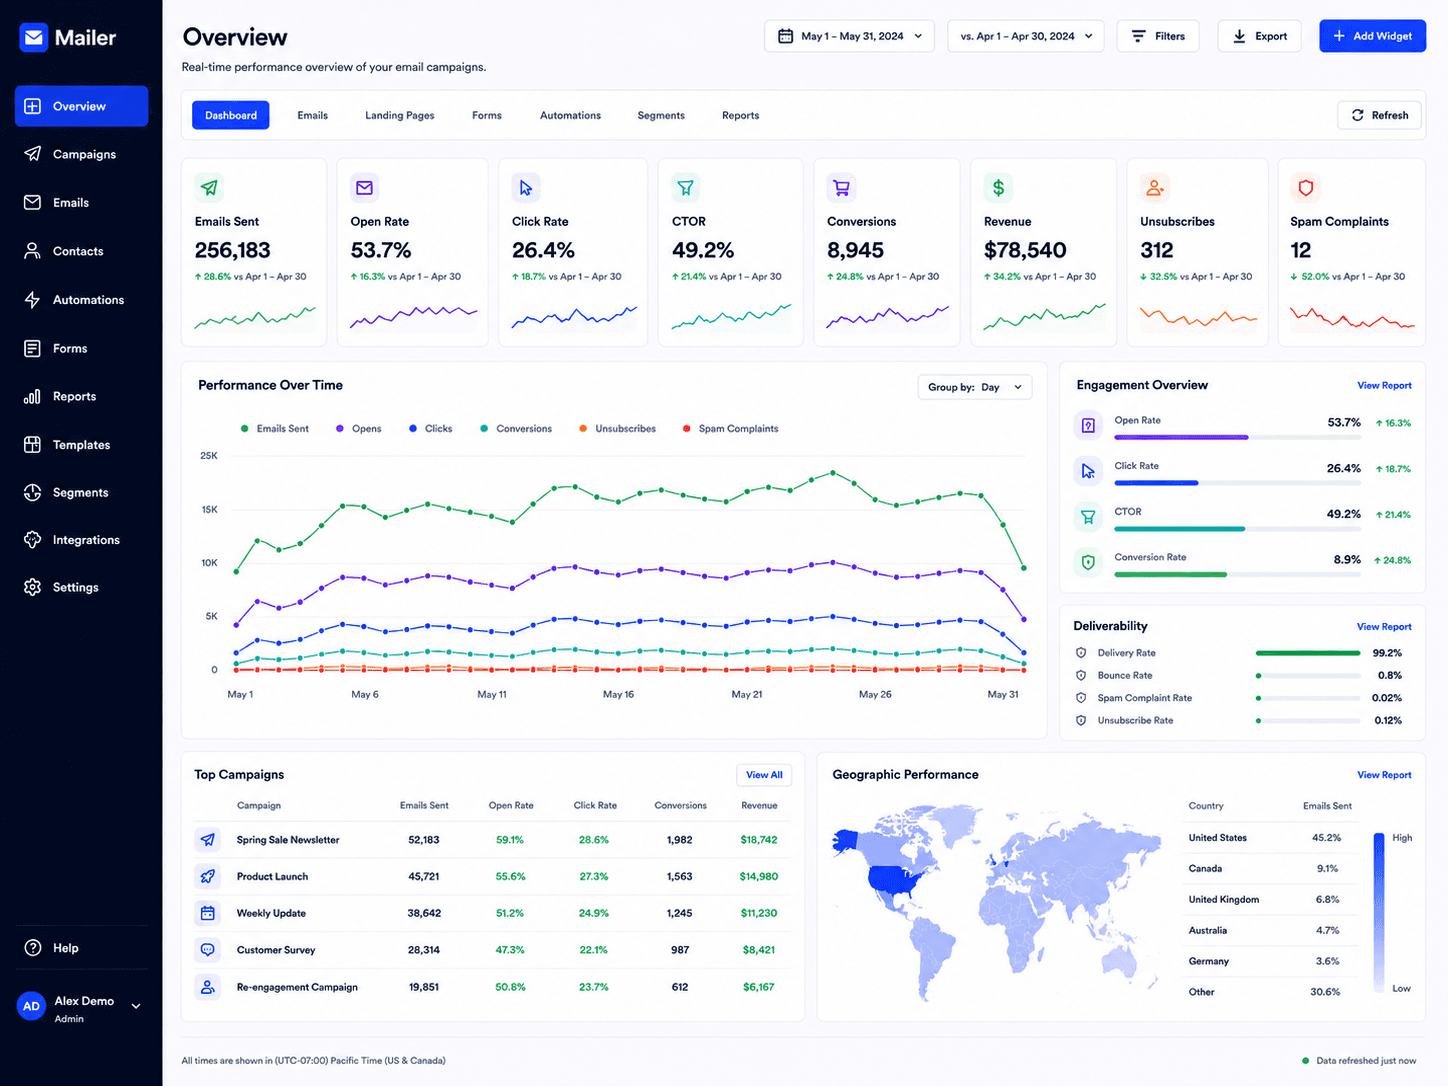Switch to the Emails tab
Viewport: 1448px width, 1086px height.
tap(313, 115)
